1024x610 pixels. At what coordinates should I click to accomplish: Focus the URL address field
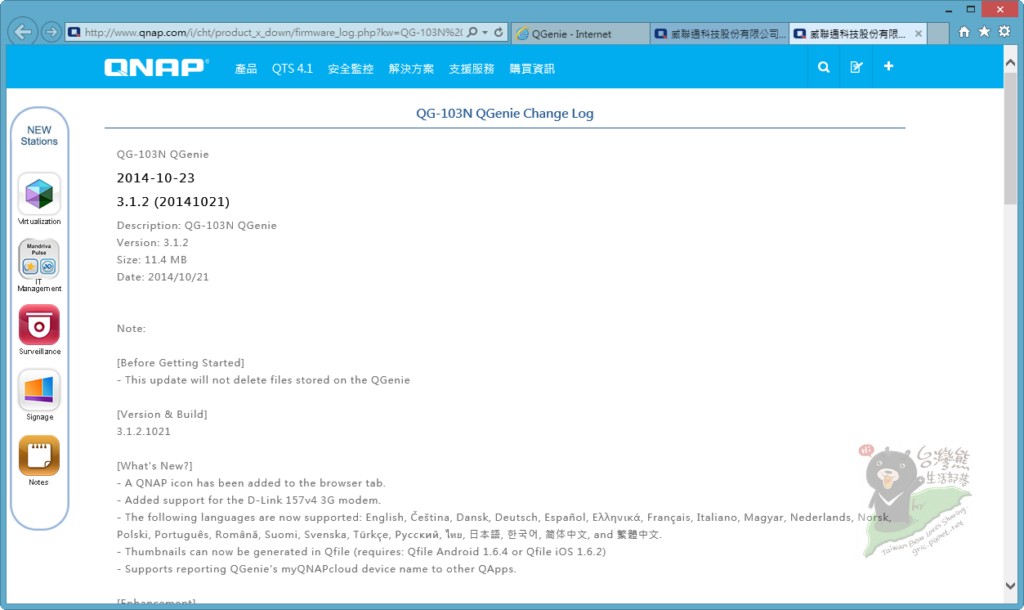(x=272, y=32)
